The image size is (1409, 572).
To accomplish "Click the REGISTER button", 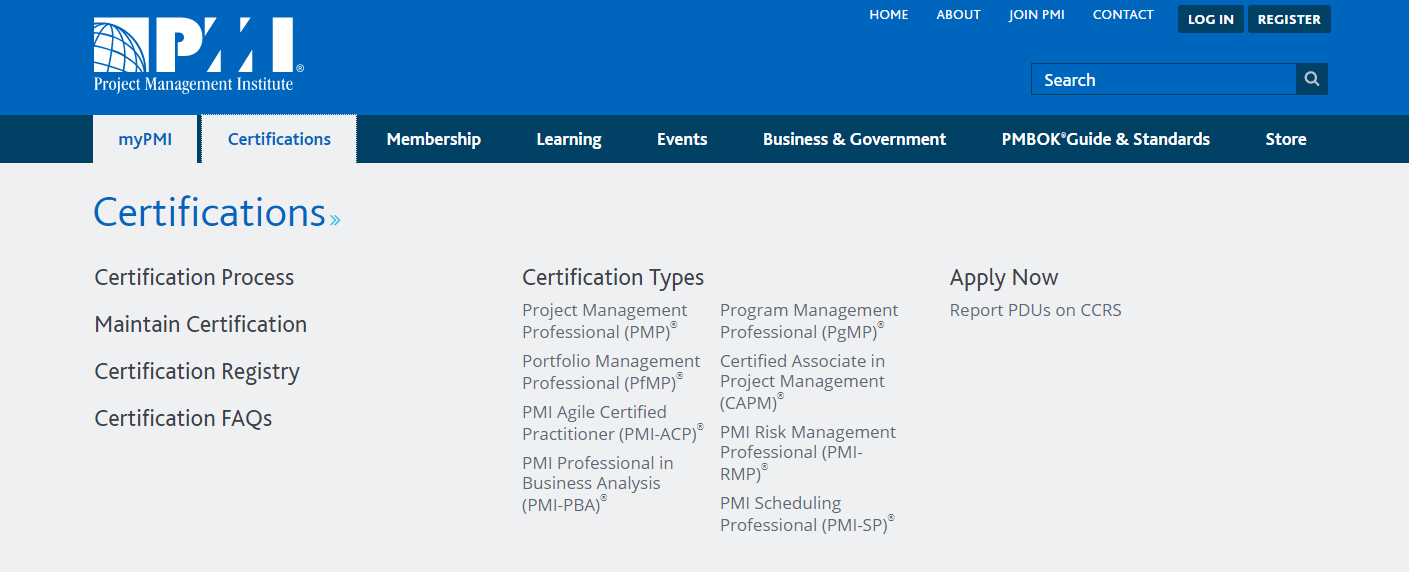I will coord(1289,19).
